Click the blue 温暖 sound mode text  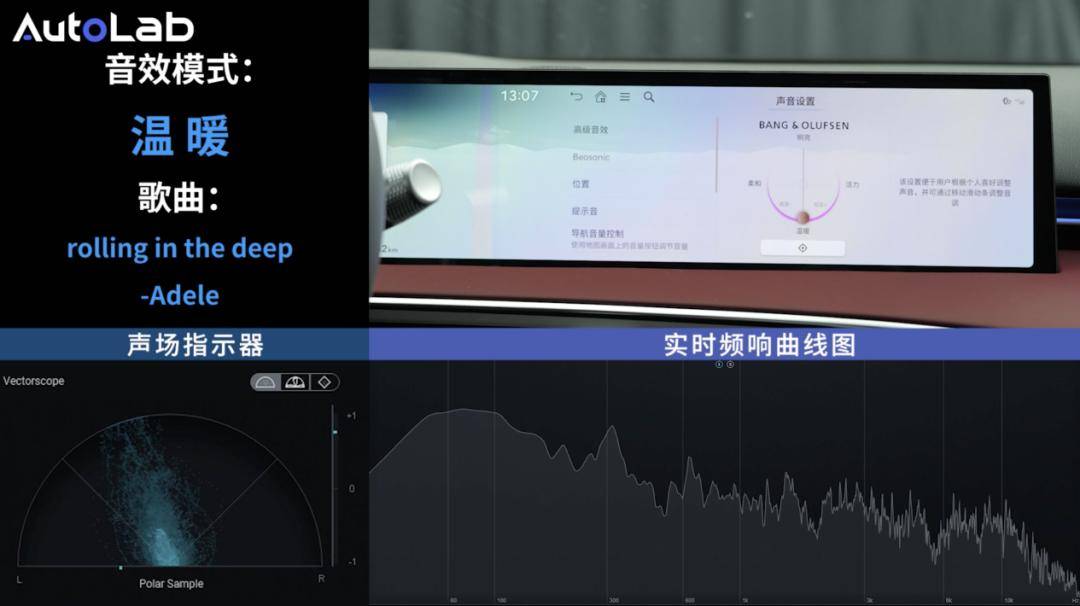click(x=180, y=136)
